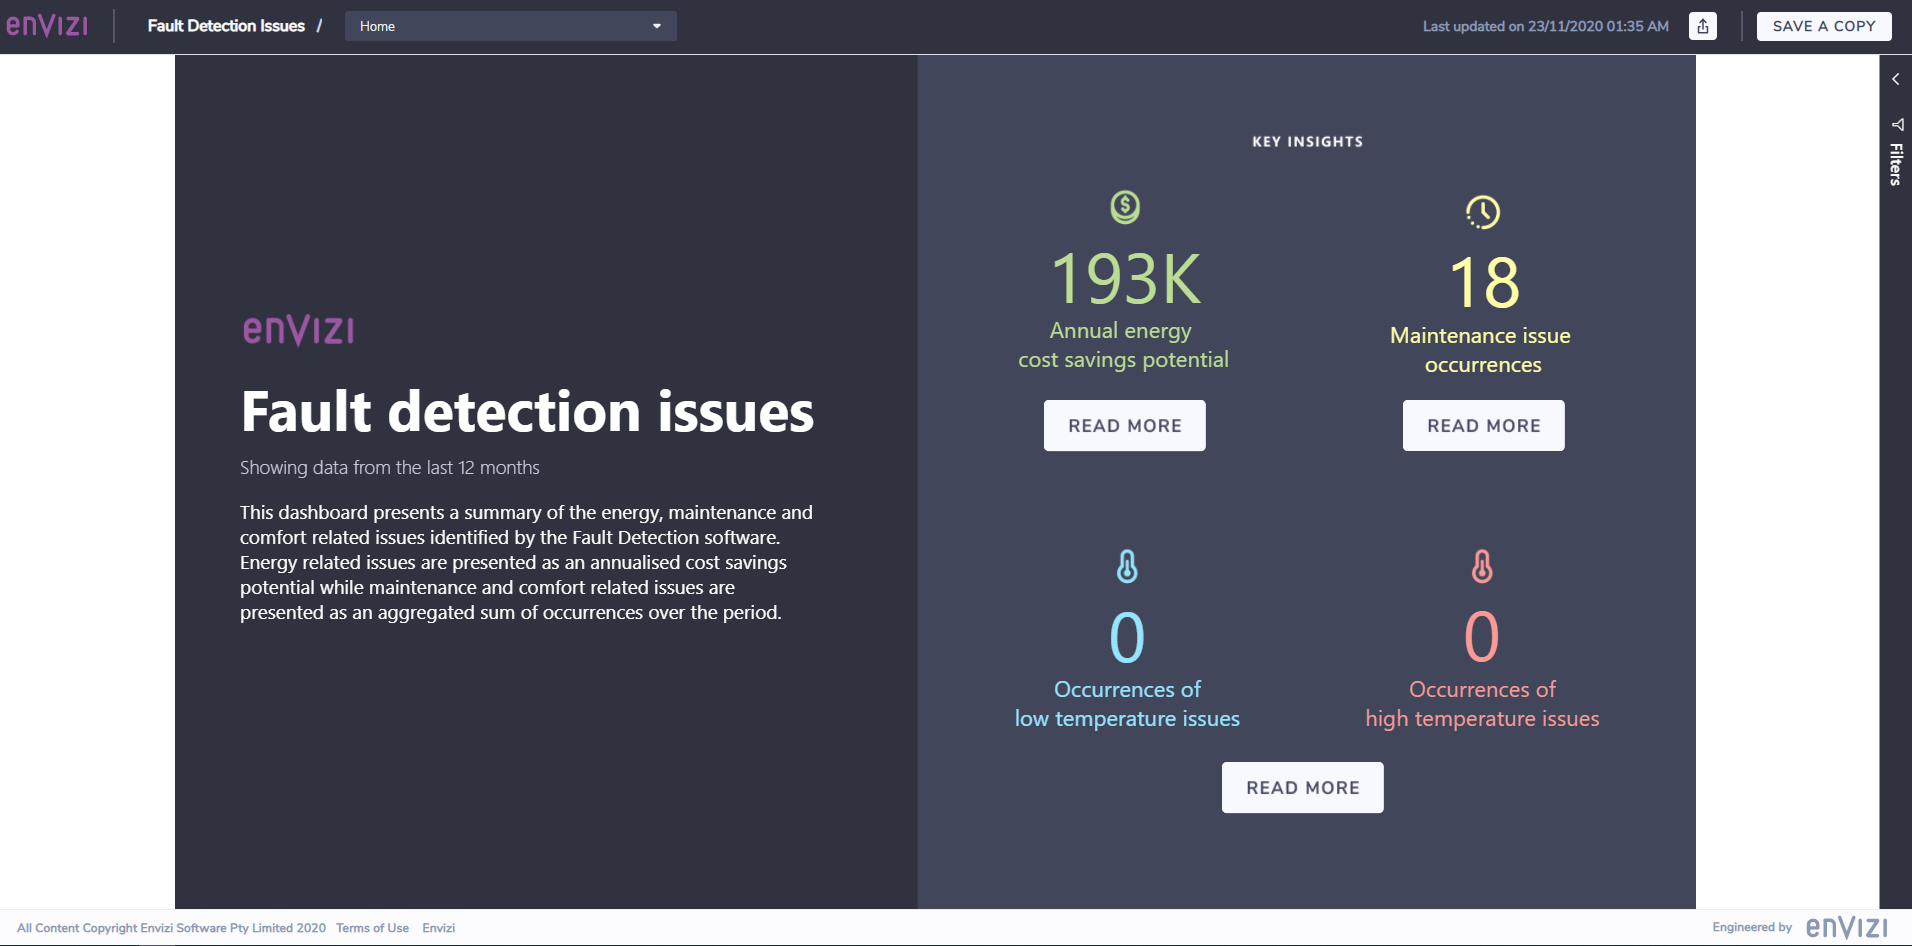Click the purple Envizi logo on the dashboard
1912x946 pixels.
tap(298, 330)
